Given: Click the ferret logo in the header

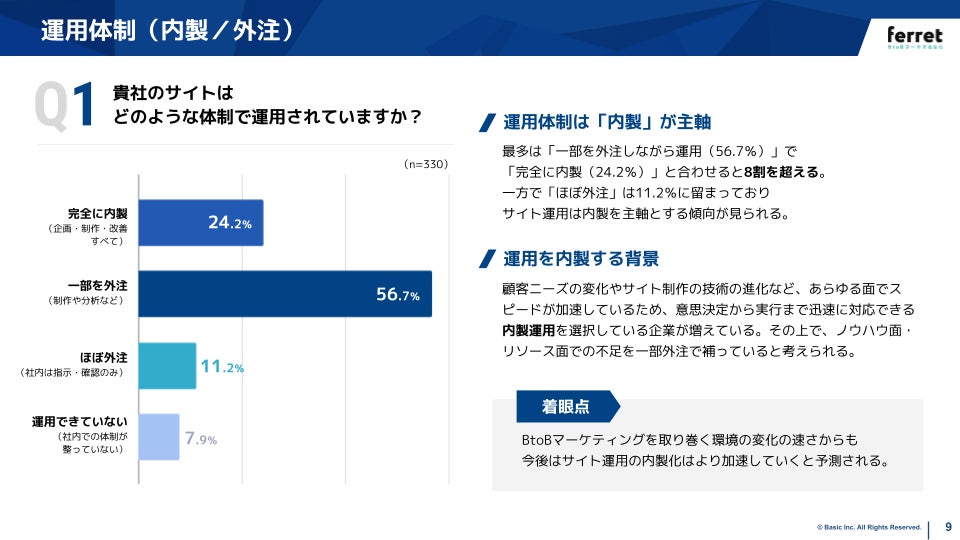Looking at the screenshot, I should [x=914, y=37].
